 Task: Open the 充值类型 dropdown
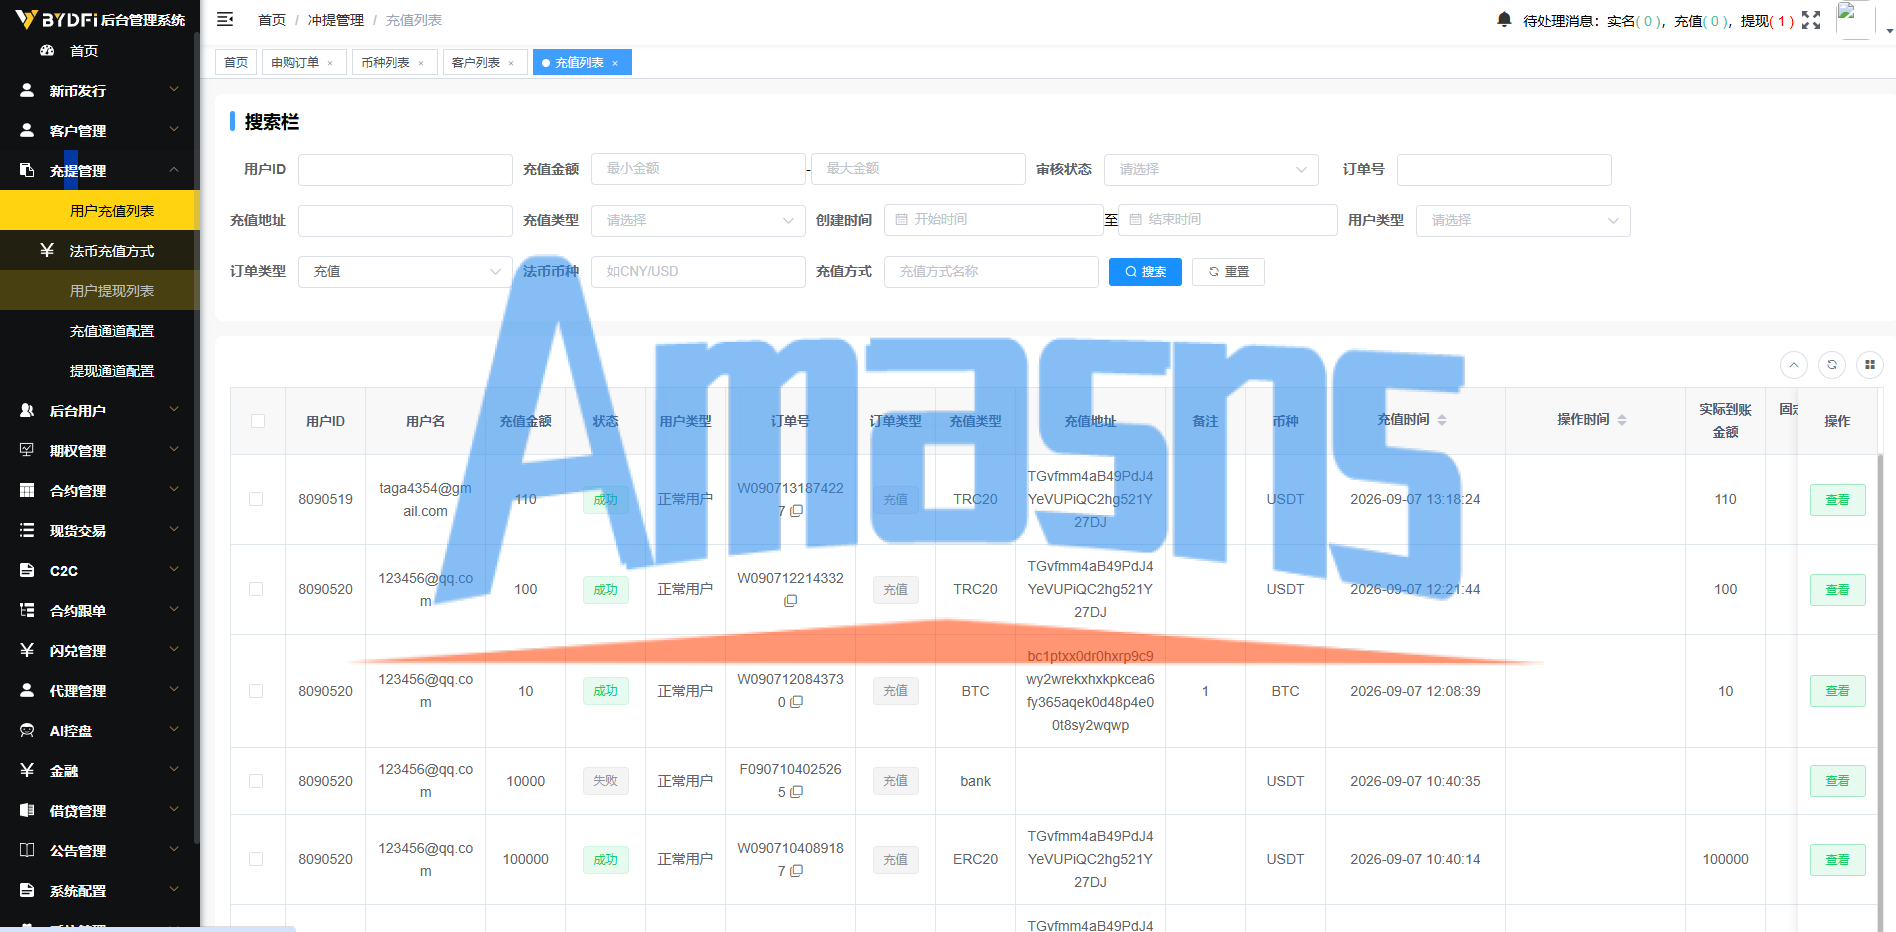[698, 220]
